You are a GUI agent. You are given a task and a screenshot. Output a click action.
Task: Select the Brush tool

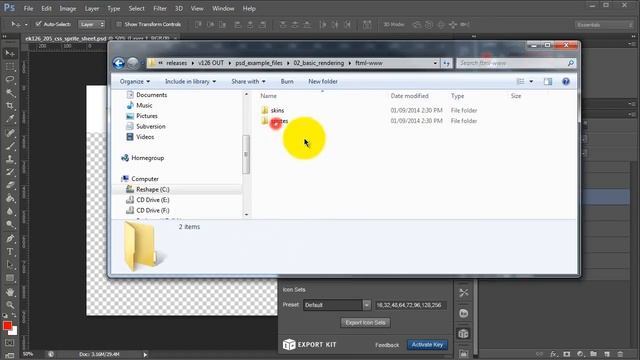tap(10, 146)
